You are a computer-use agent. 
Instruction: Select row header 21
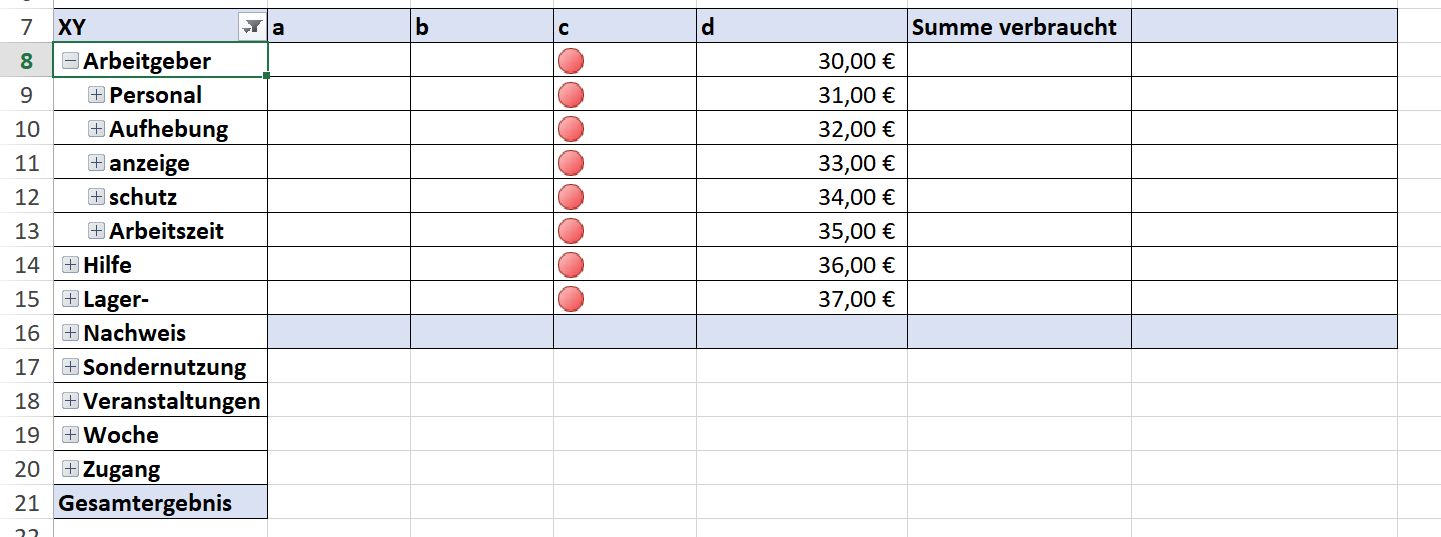(27, 503)
